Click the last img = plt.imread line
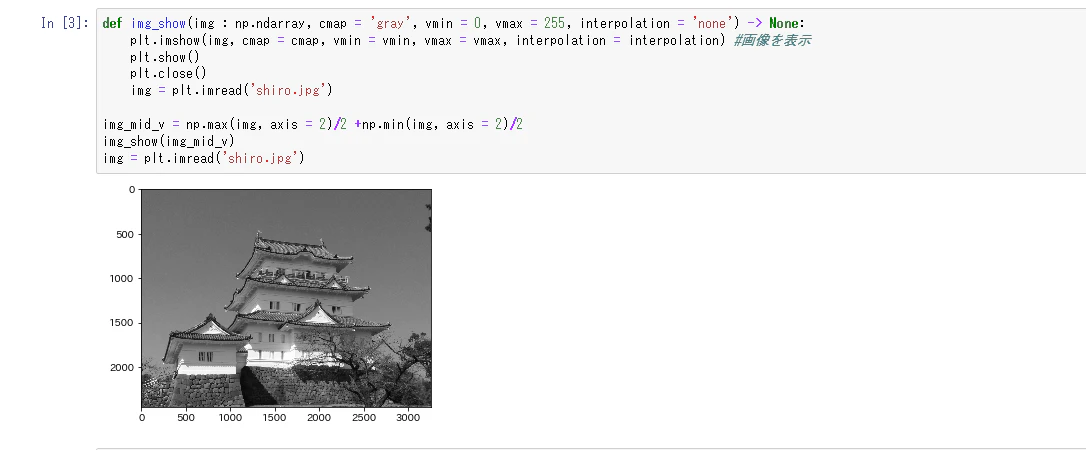 click(204, 158)
